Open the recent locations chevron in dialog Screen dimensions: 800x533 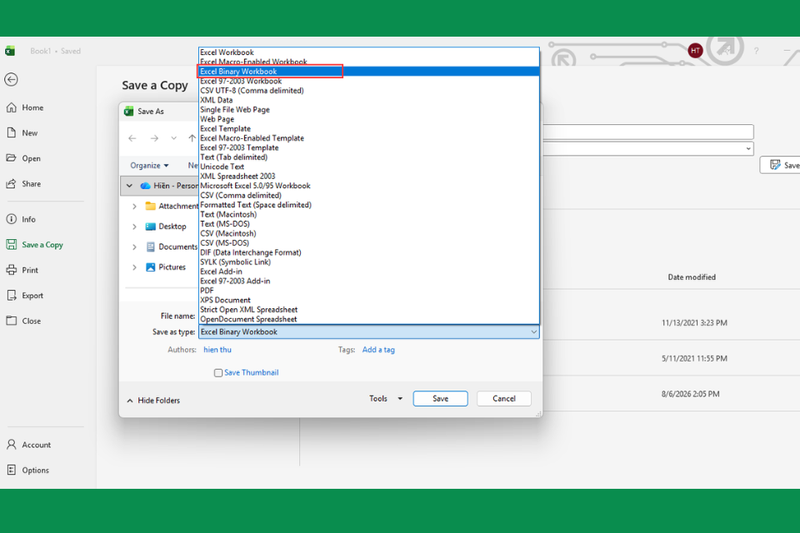click(174, 138)
